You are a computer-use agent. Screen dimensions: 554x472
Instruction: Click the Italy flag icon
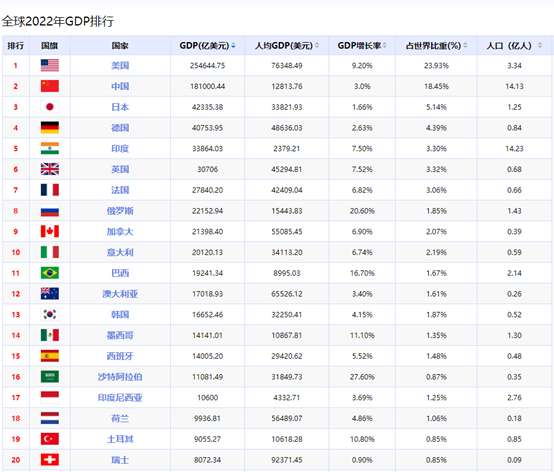(x=50, y=252)
